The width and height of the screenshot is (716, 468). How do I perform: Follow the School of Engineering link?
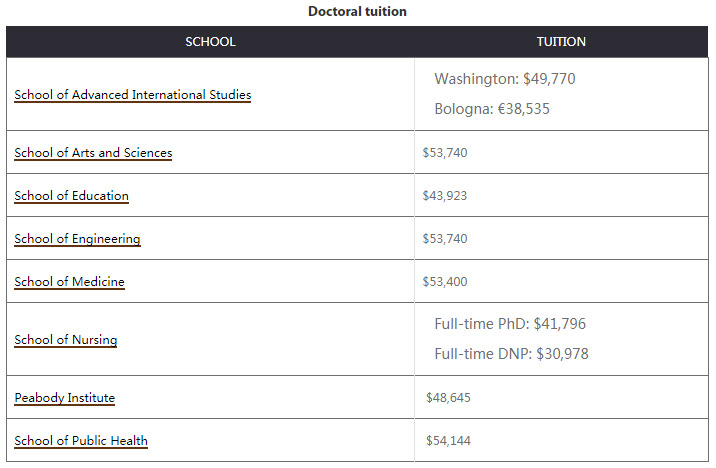(77, 239)
